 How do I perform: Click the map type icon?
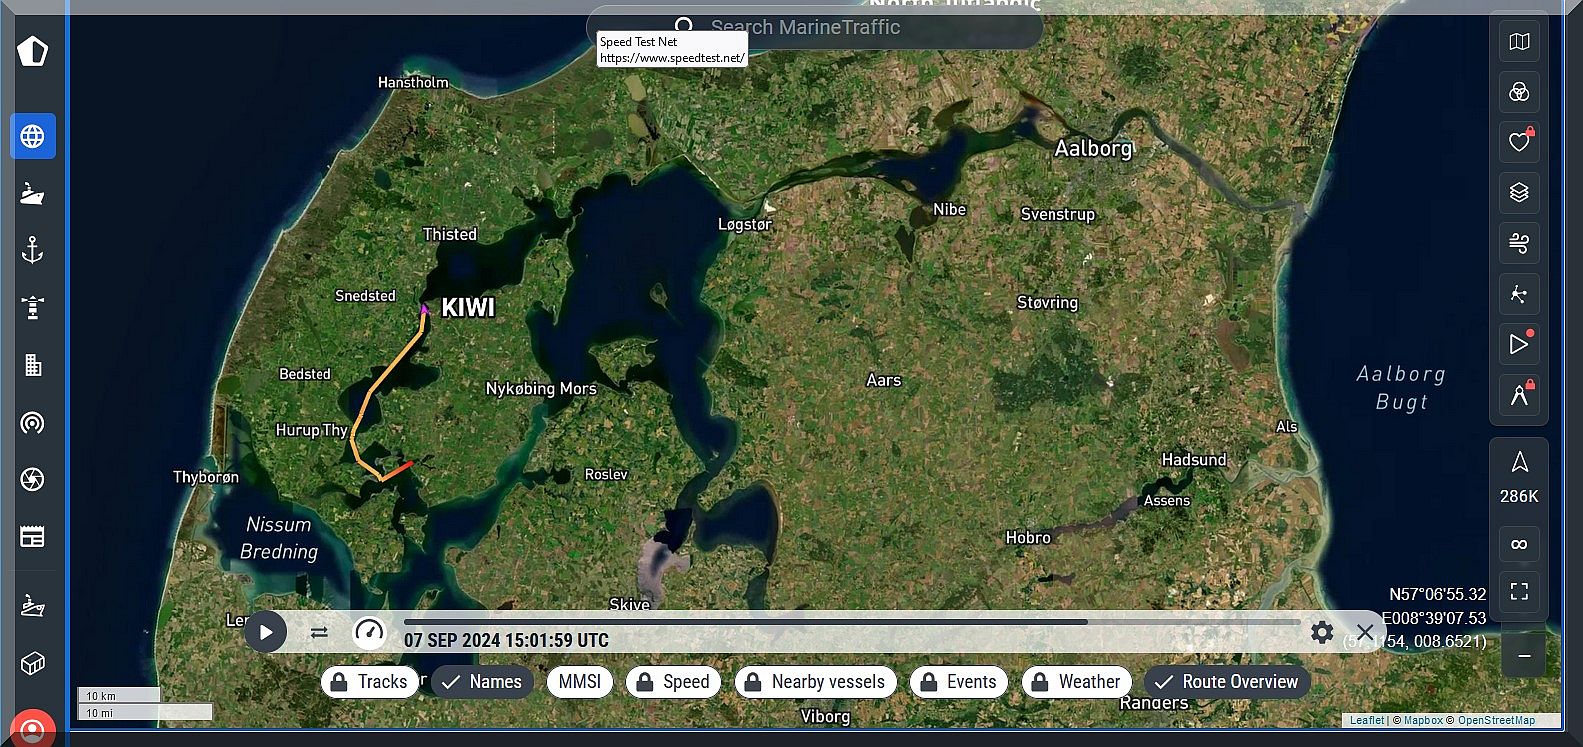tap(1519, 42)
